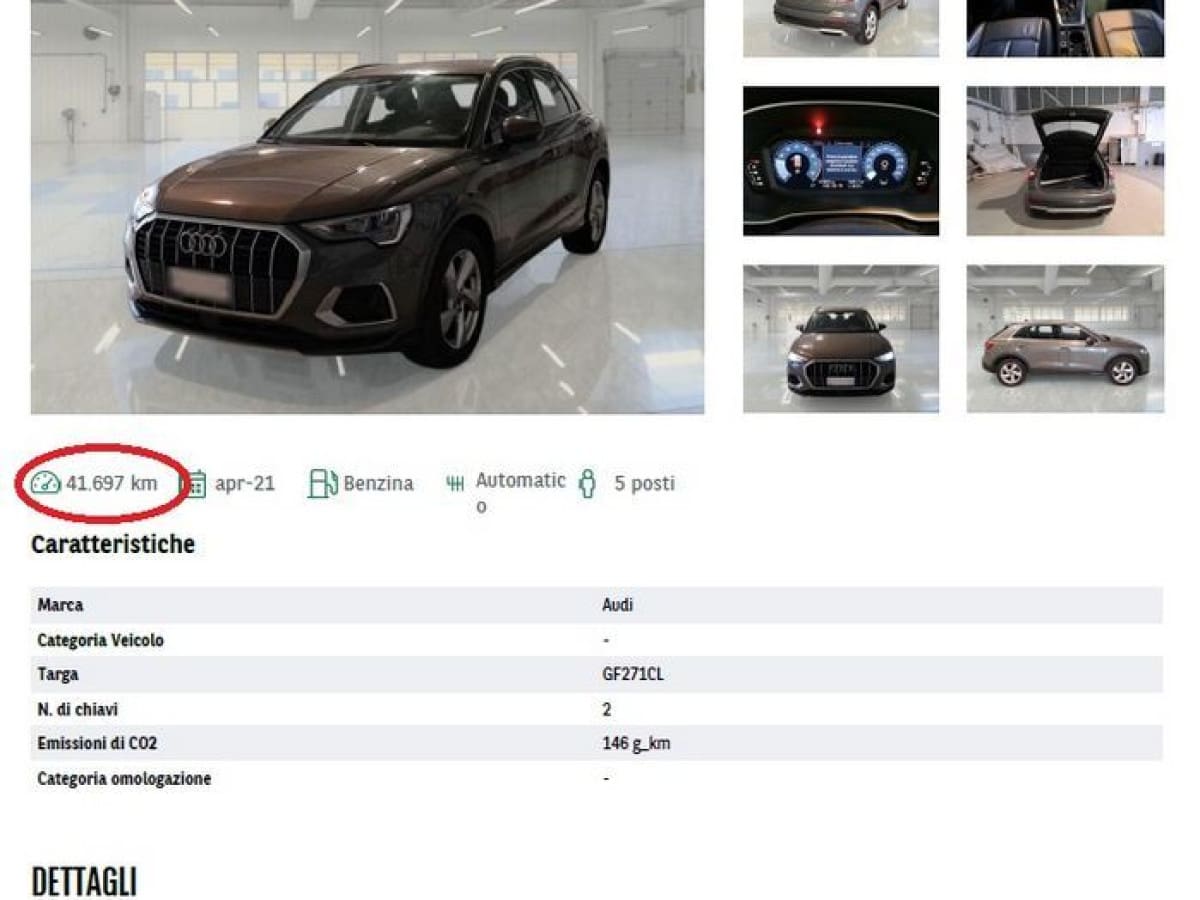Click the fuel pump Benzina icon
The width and height of the screenshot is (1200, 900).
322,483
